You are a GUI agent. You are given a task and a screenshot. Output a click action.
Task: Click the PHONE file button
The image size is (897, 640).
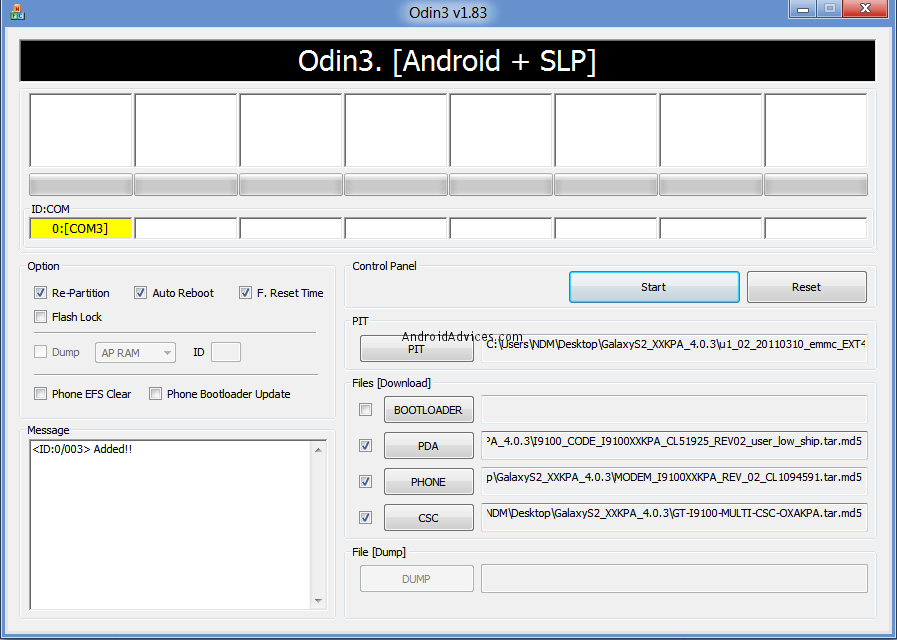(x=428, y=482)
